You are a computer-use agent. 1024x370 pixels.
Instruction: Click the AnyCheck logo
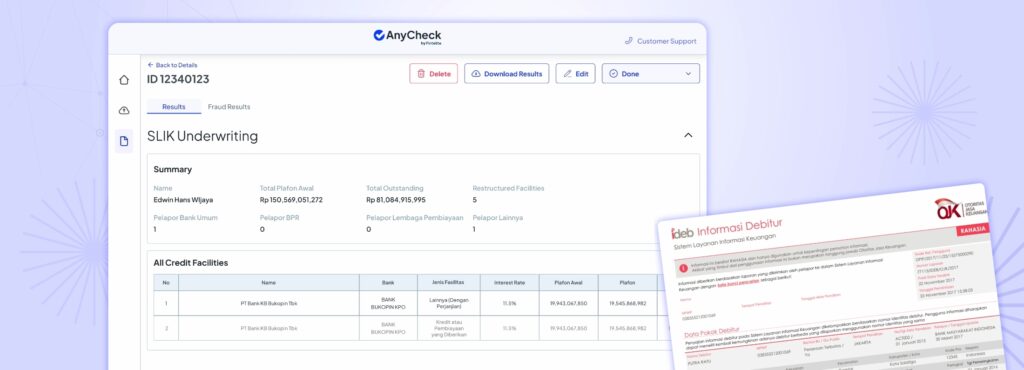point(407,36)
